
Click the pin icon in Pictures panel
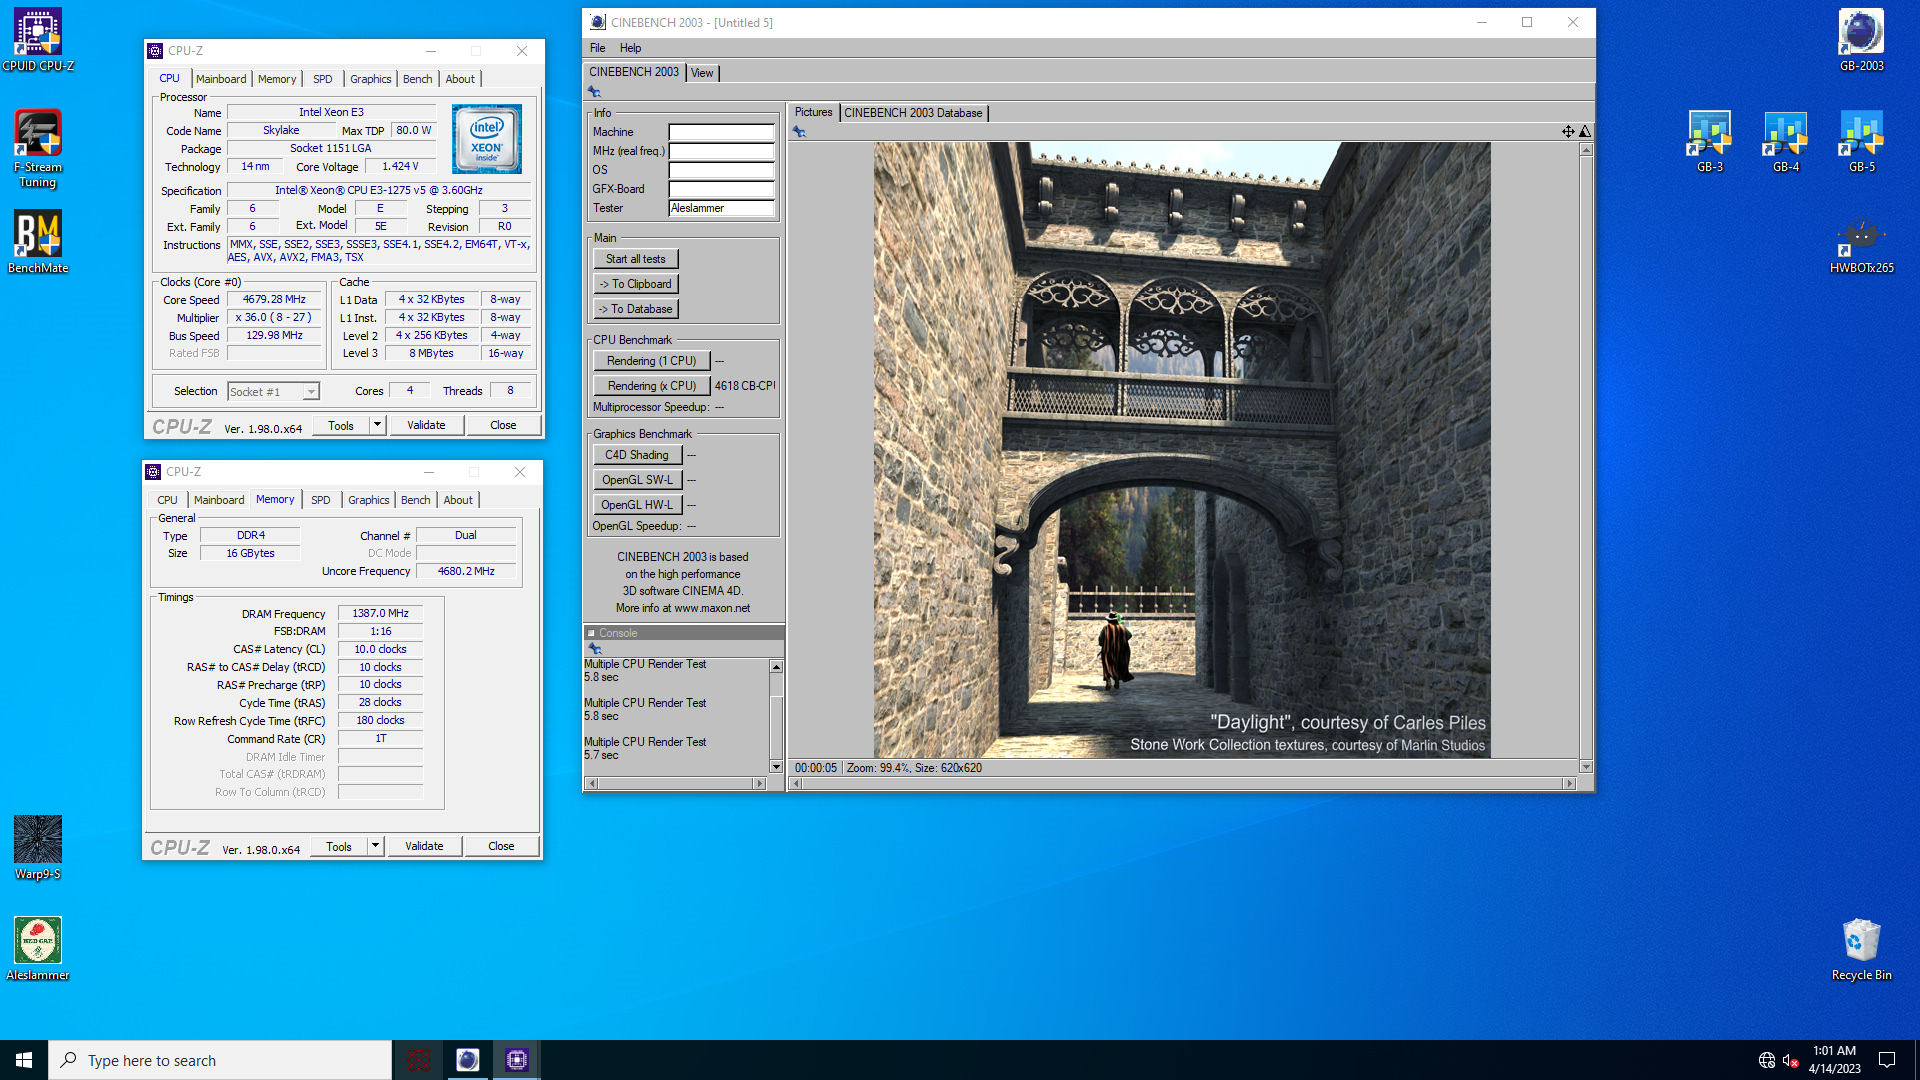(x=799, y=131)
